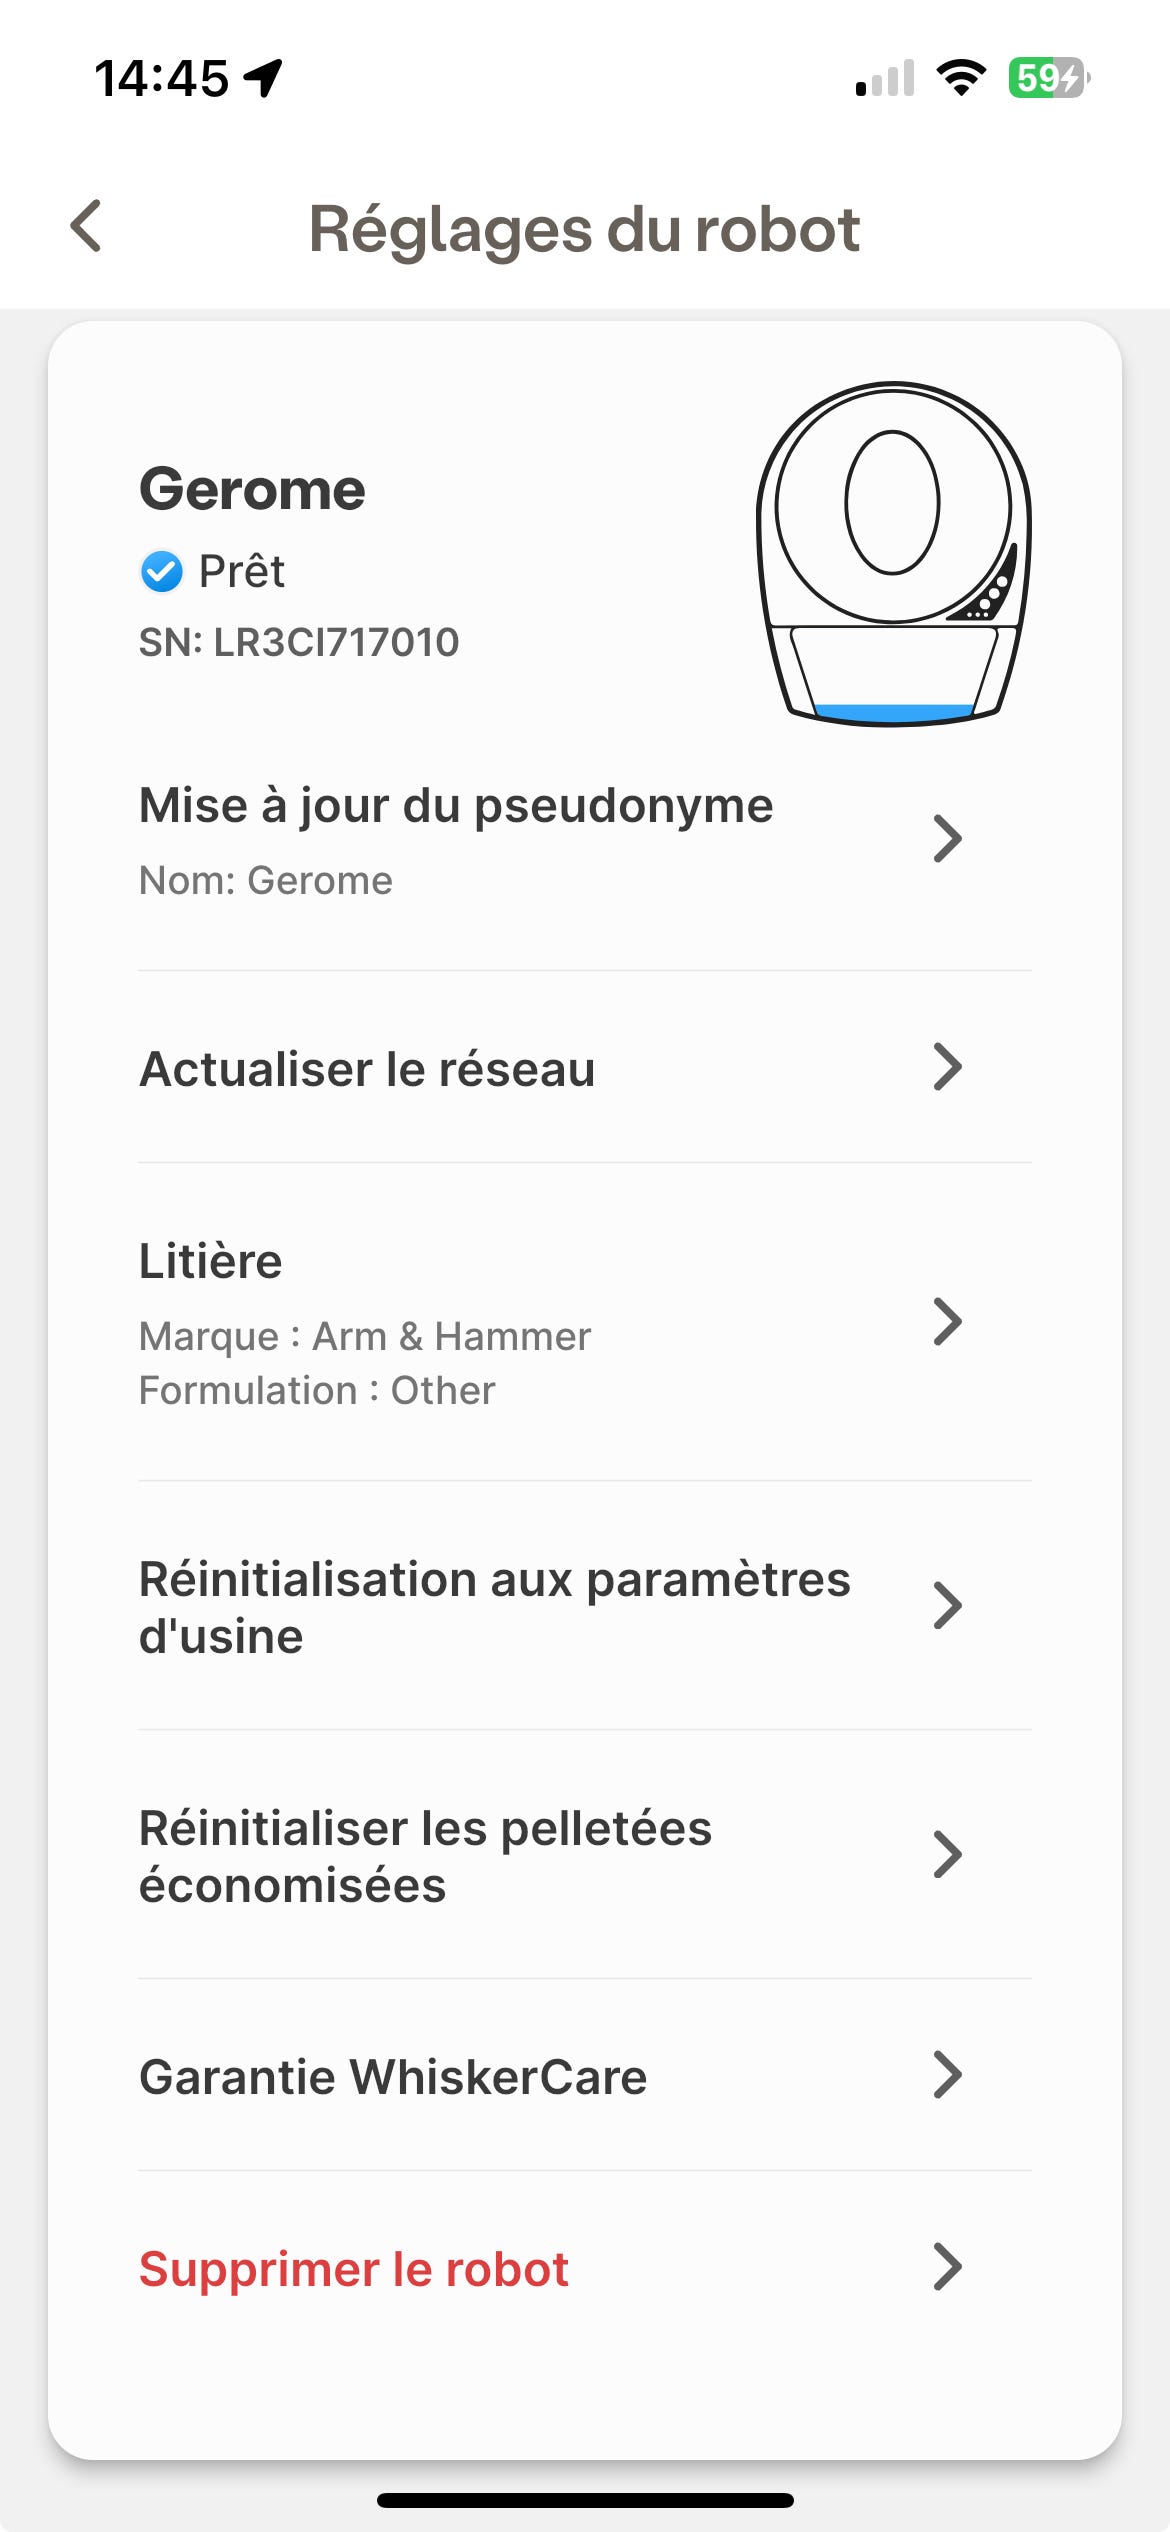Viewport: 1170px width, 2532px height.
Task: Tap the Wi-Fi status icon
Action: tap(961, 77)
